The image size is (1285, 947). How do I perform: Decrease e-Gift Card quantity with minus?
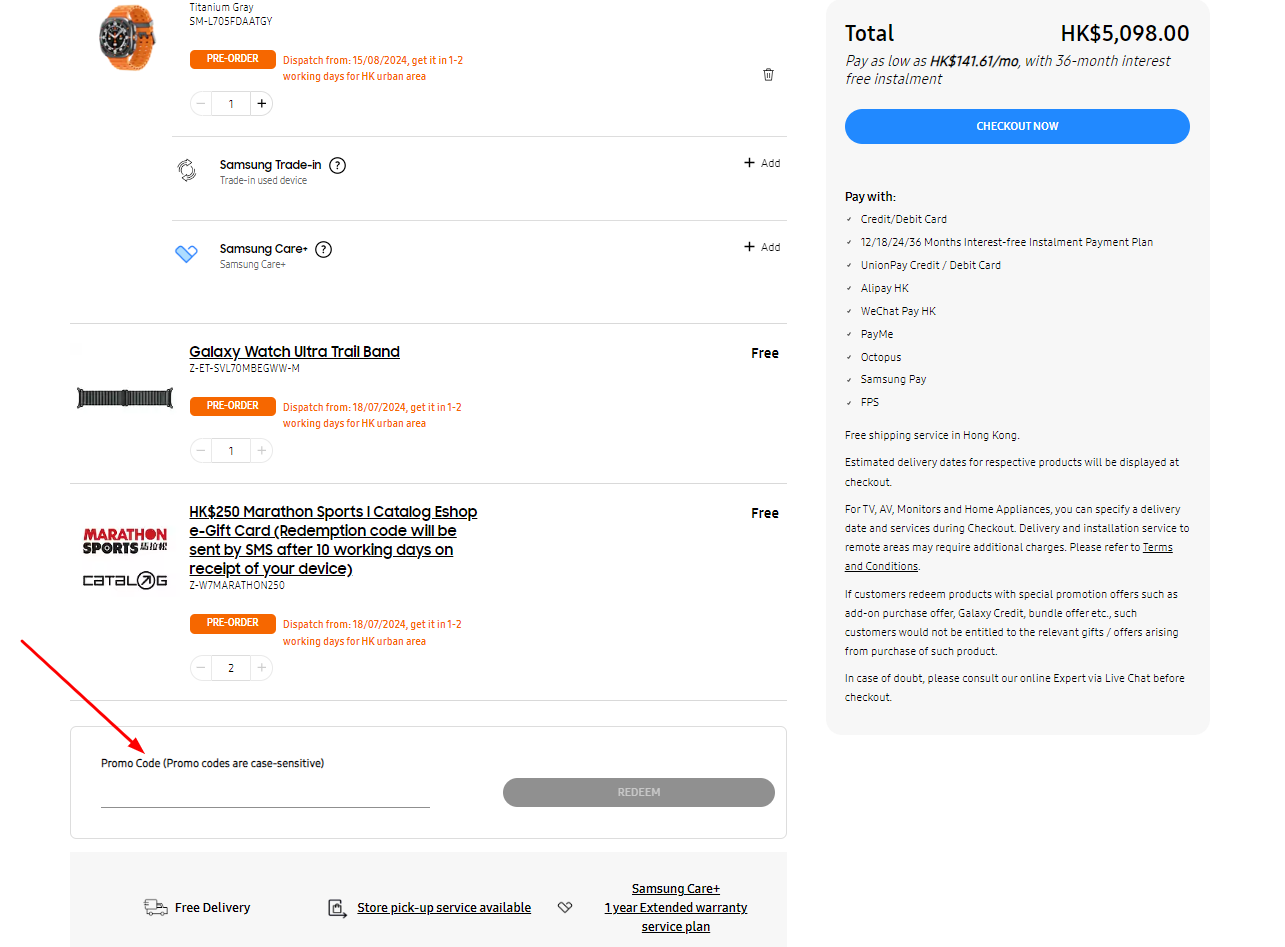tap(201, 668)
